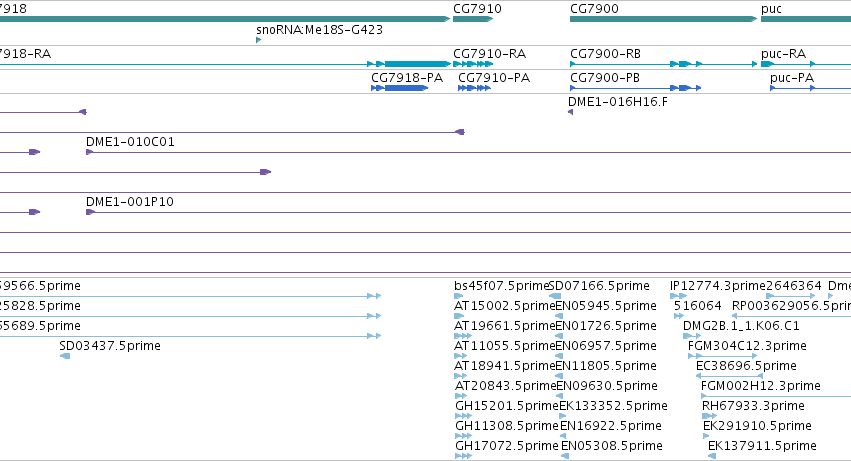Screen dimensions: 851x461
Task: Select the EN05945.5prime EST label
Action: (606, 306)
